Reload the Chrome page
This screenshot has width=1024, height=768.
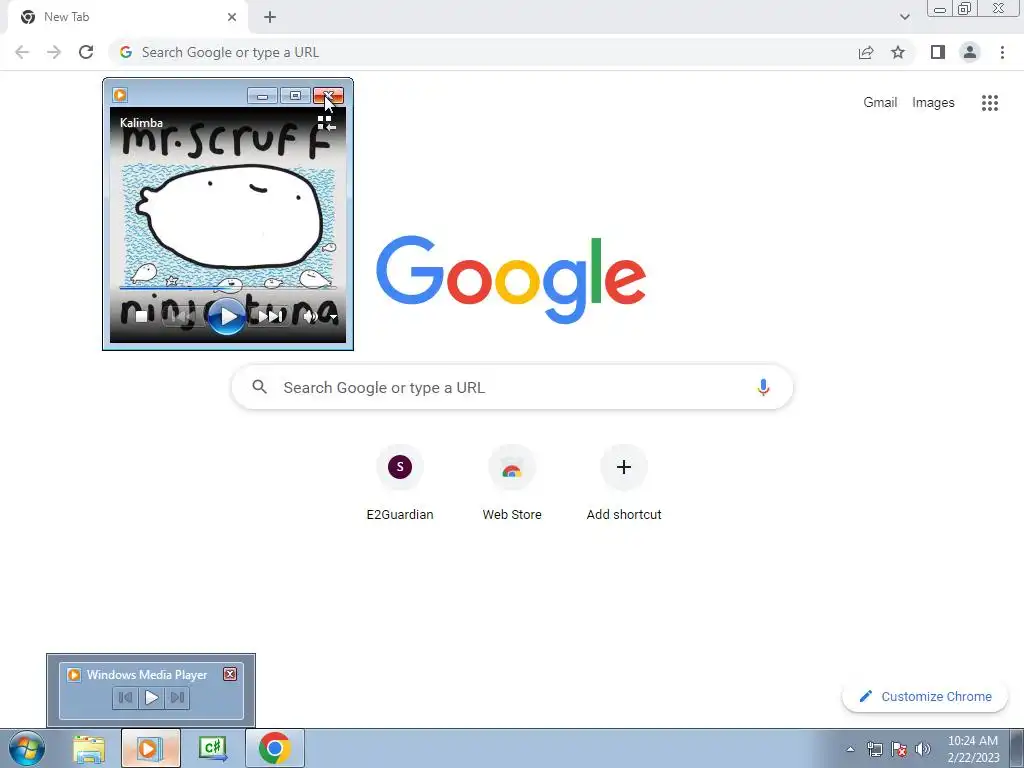(86, 52)
